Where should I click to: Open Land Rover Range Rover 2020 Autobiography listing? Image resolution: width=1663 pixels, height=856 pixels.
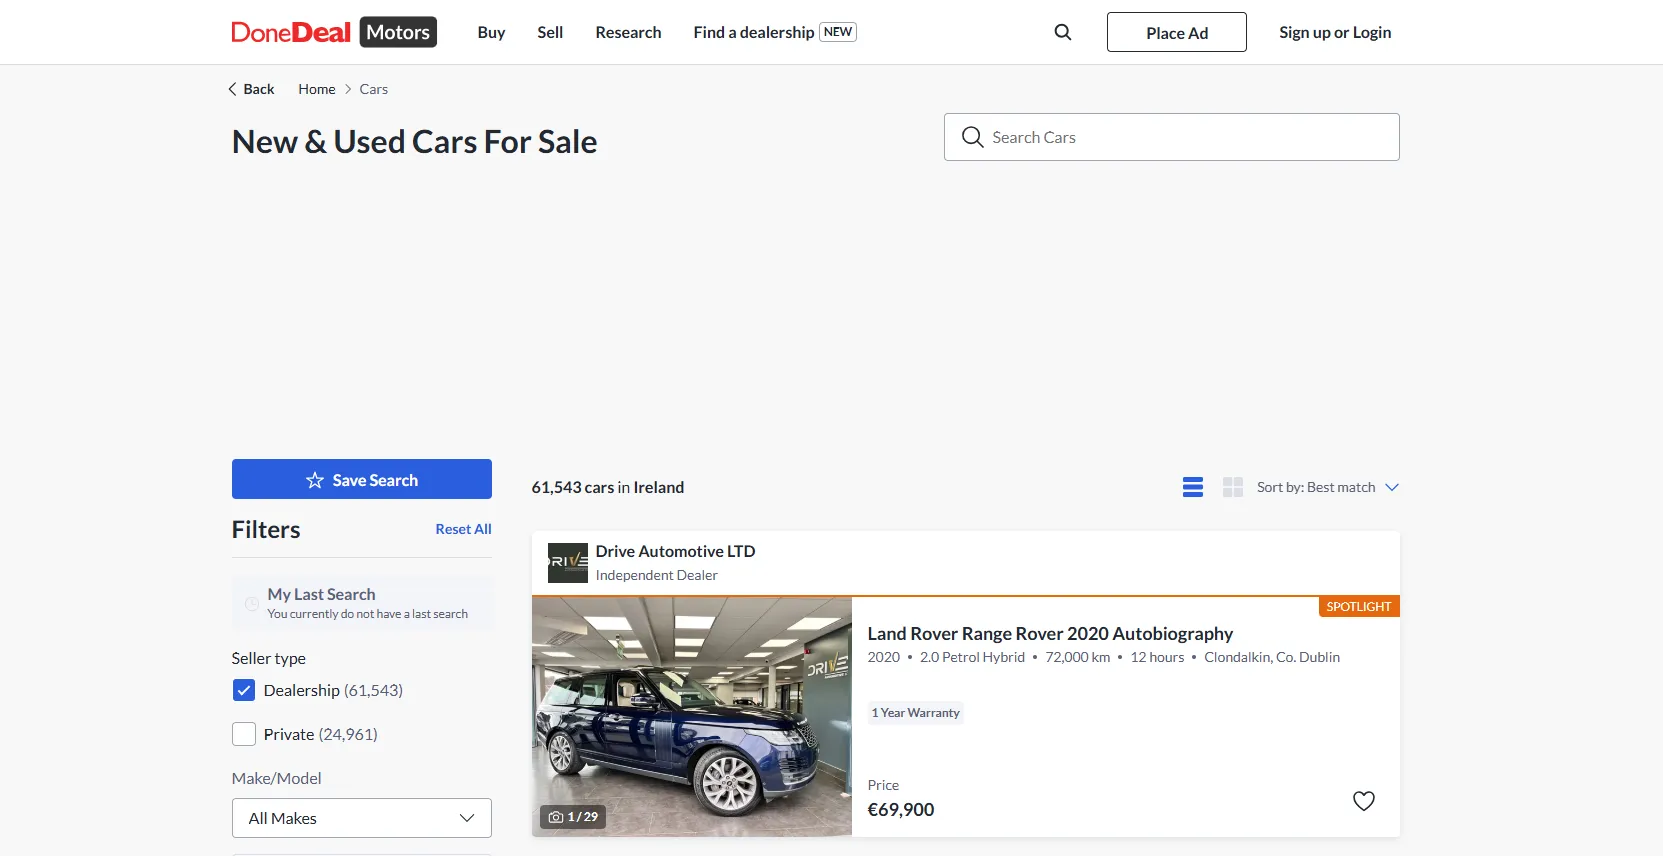click(x=1050, y=633)
